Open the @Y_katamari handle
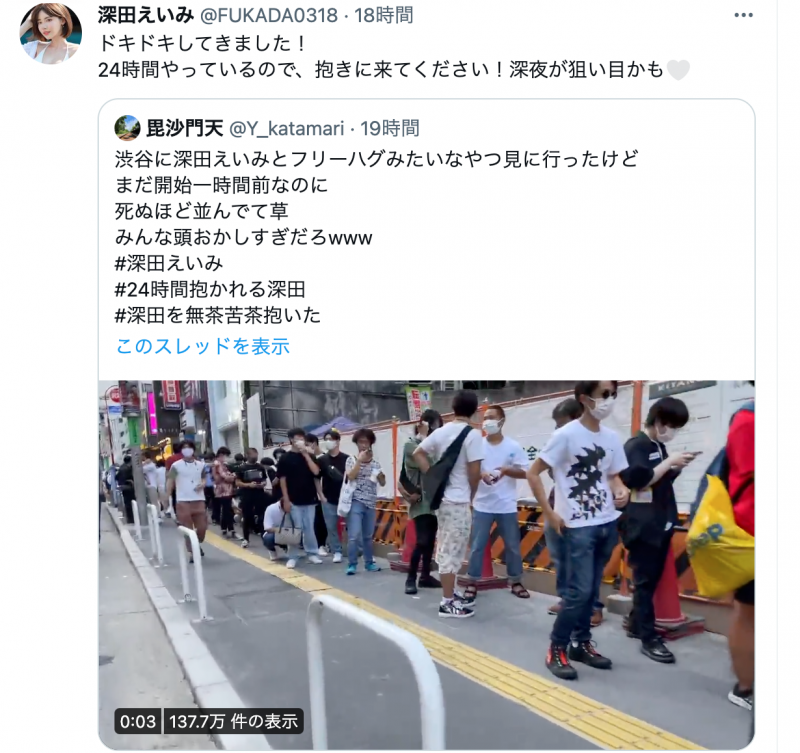This screenshot has height=753, width=800. [x=287, y=129]
